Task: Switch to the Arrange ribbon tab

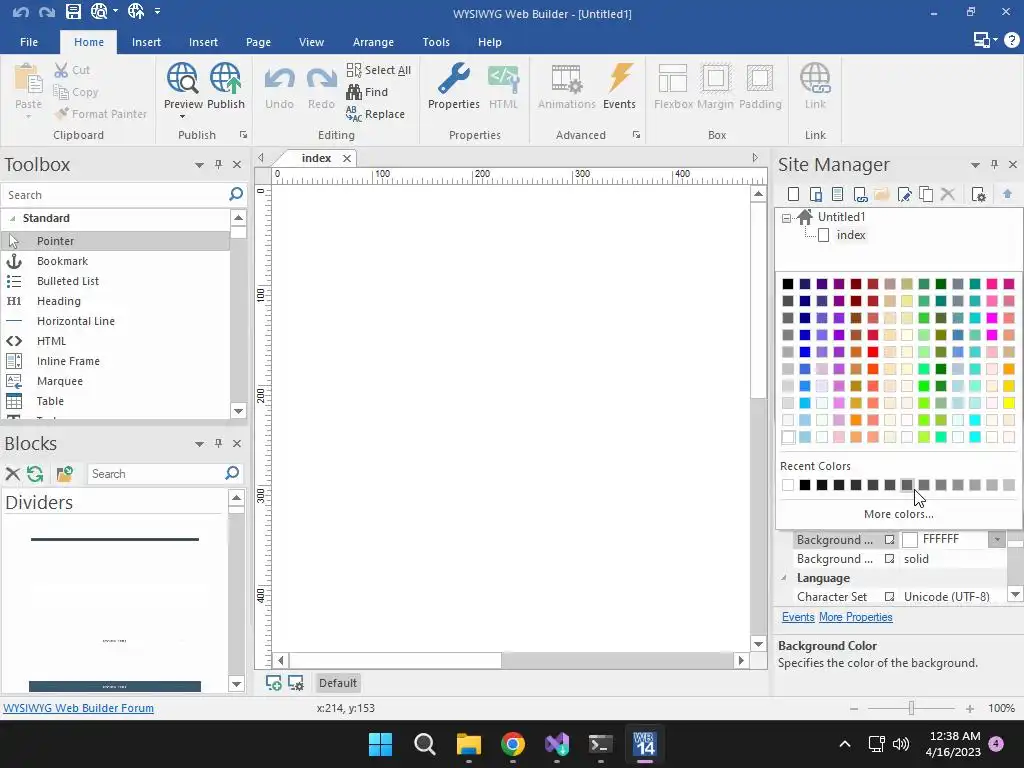Action: (374, 42)
